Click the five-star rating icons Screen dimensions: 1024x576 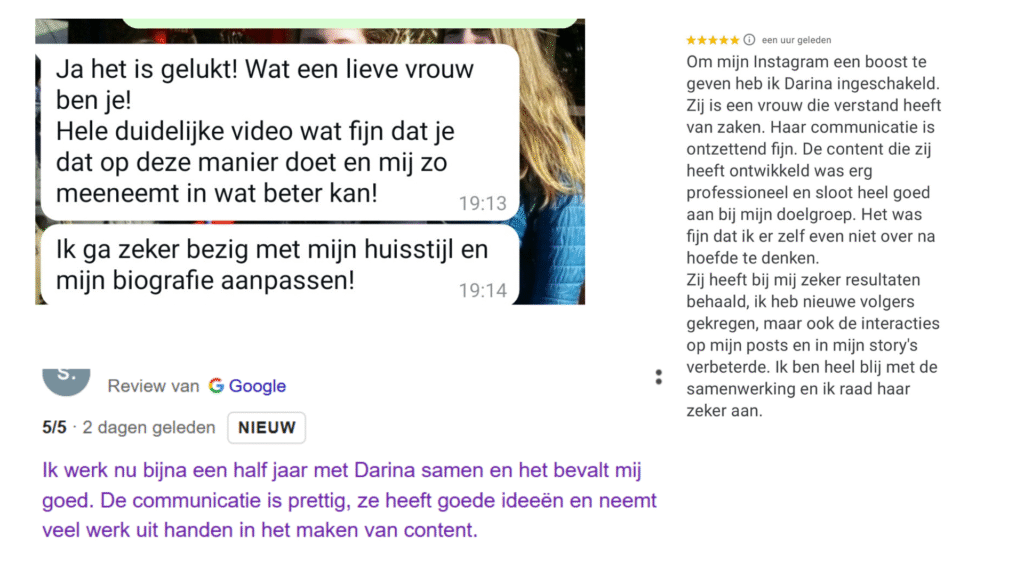[712, 40]
